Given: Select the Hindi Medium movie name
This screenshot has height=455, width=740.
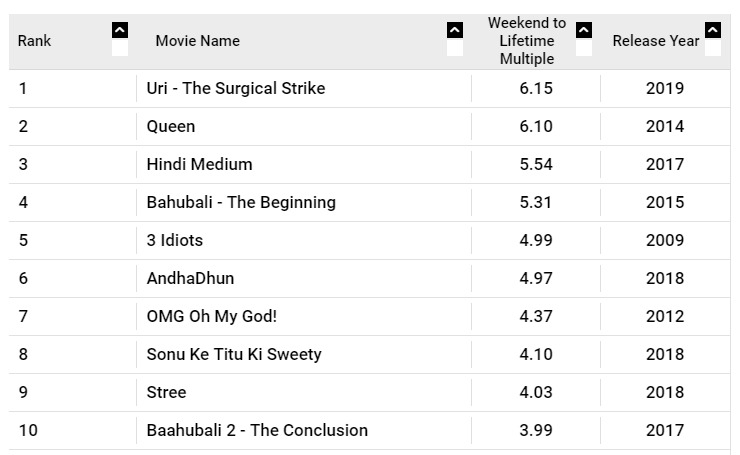Looking at the screenshot, I should coord(199,164).
